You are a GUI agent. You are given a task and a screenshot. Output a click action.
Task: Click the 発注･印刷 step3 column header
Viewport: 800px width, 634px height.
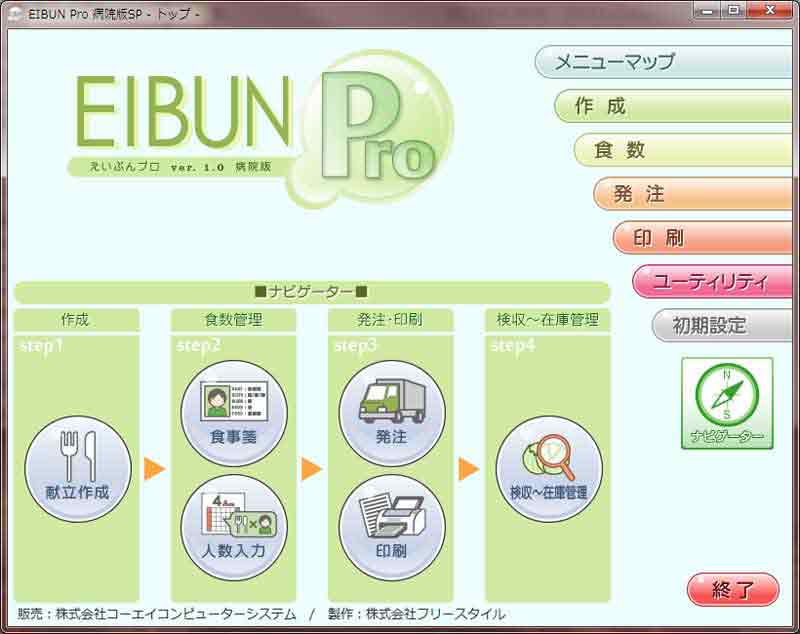click(391, 320)
